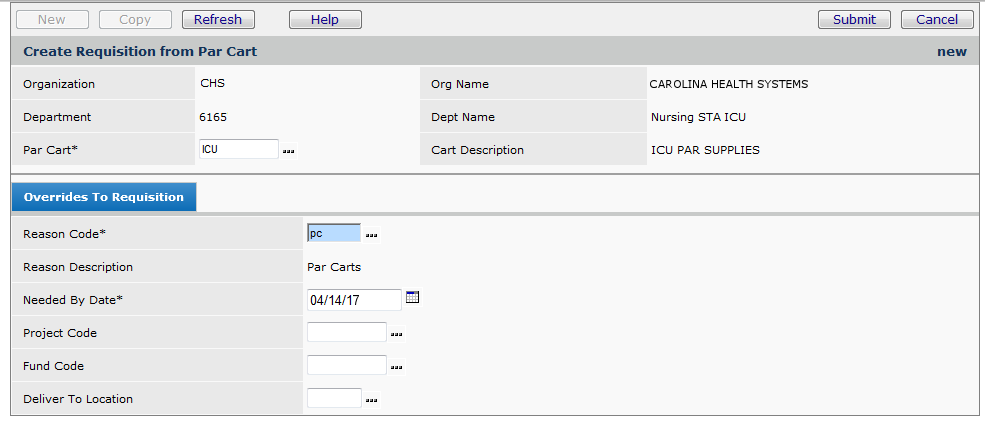
Task: Click the Deliver To Location field
Action: pos(334,398)
